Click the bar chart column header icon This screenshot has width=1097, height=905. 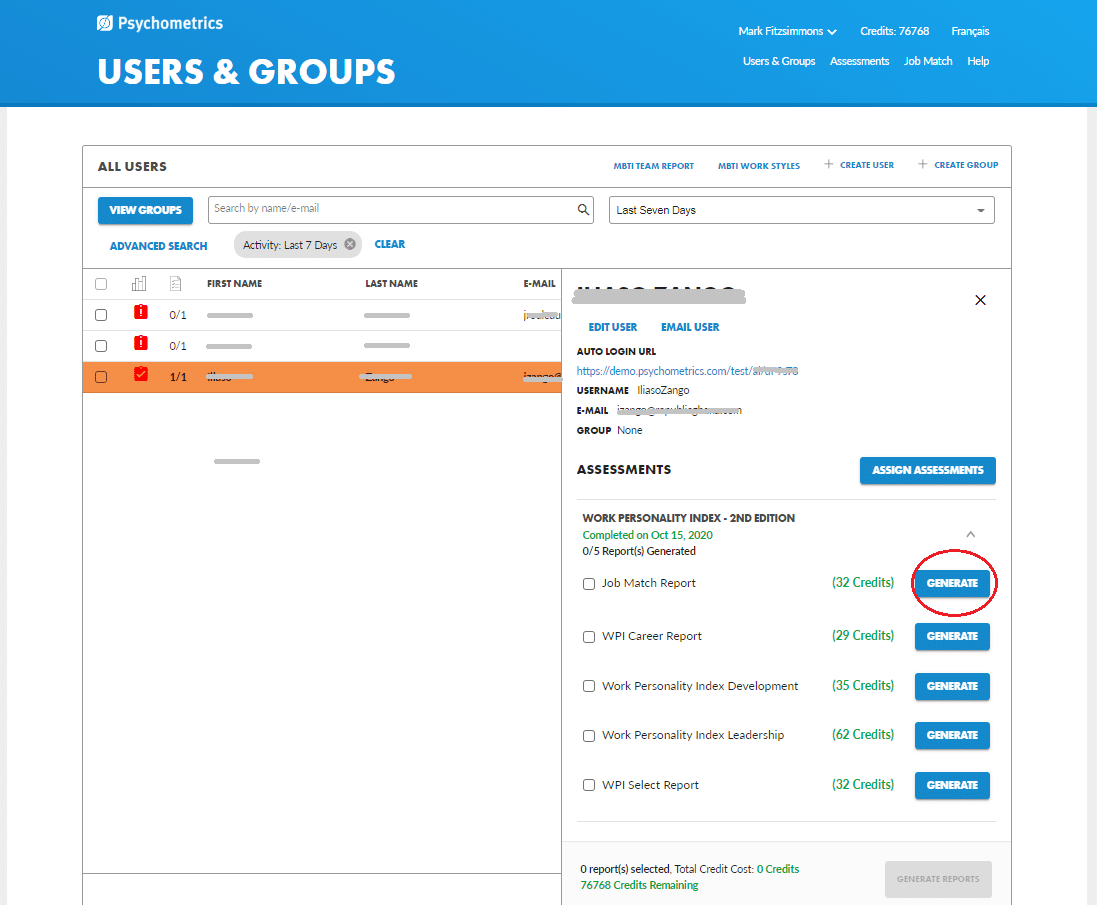(139, 284)
